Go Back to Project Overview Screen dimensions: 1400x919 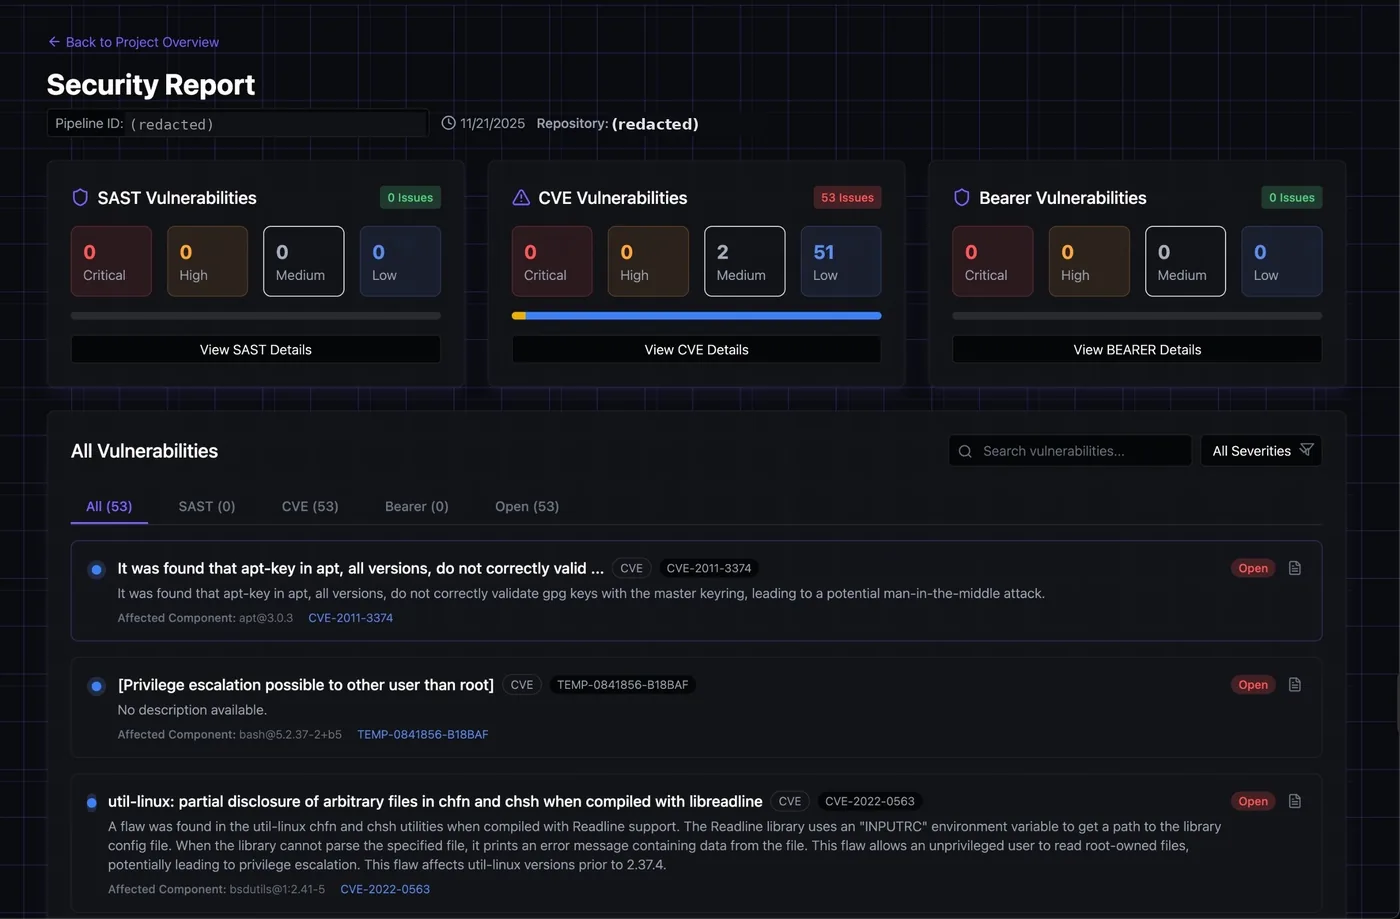point(133,42)
